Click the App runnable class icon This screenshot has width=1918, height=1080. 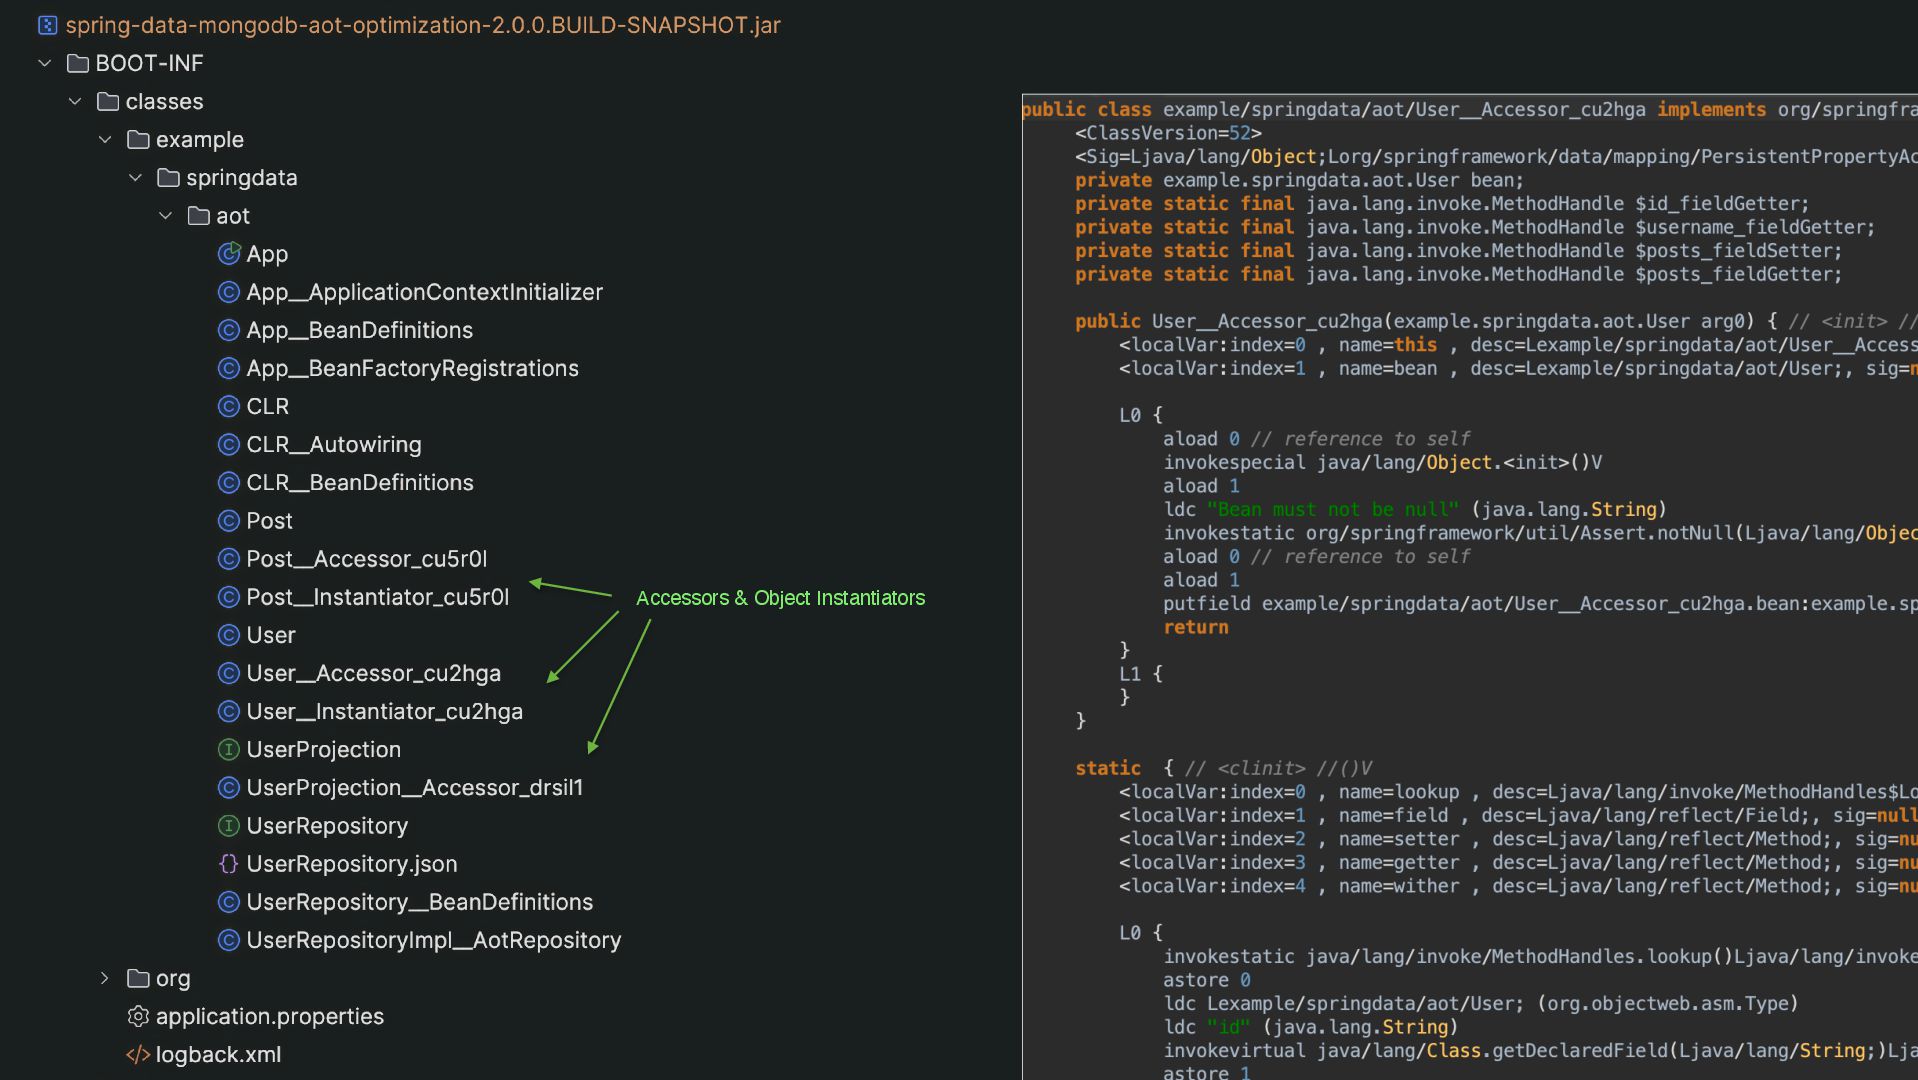coord(229,254)
